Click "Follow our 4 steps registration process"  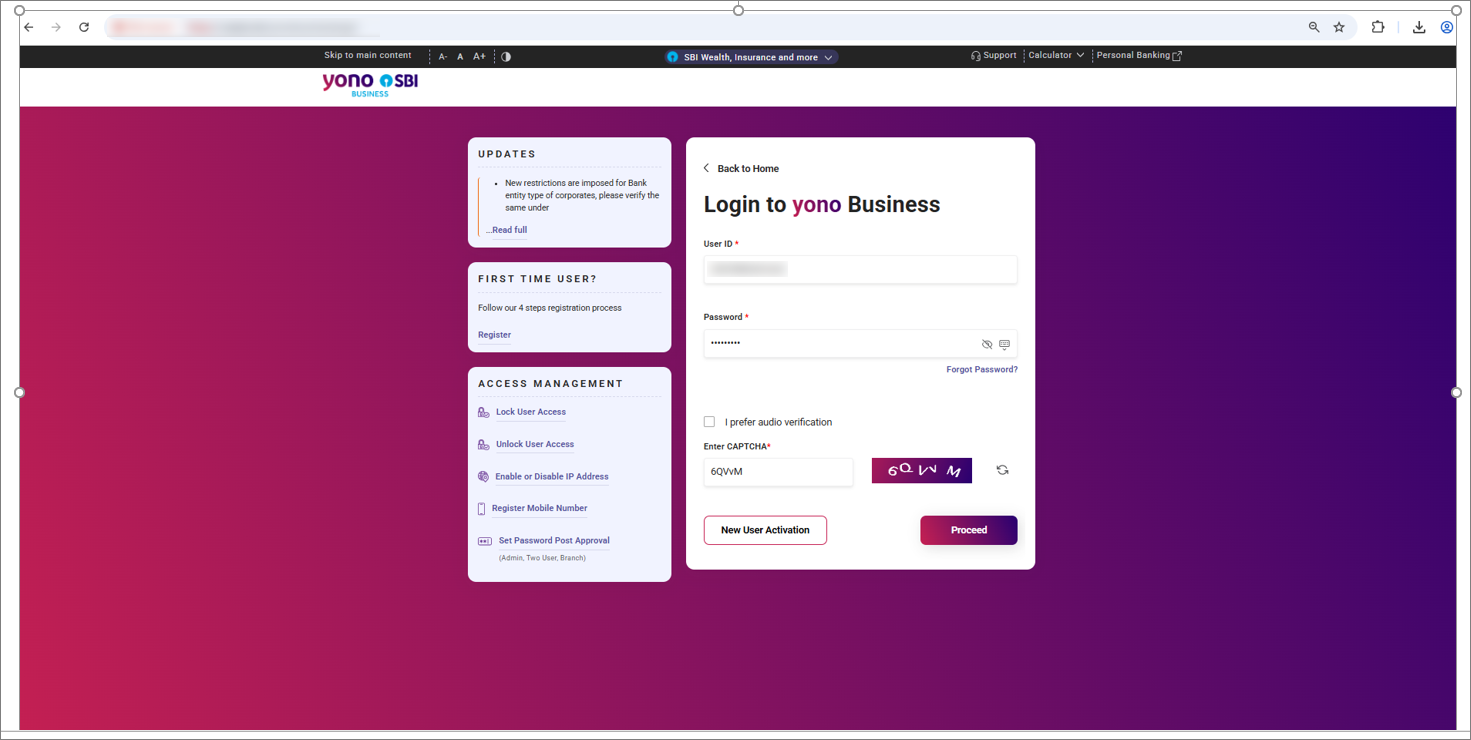[550, 308]
